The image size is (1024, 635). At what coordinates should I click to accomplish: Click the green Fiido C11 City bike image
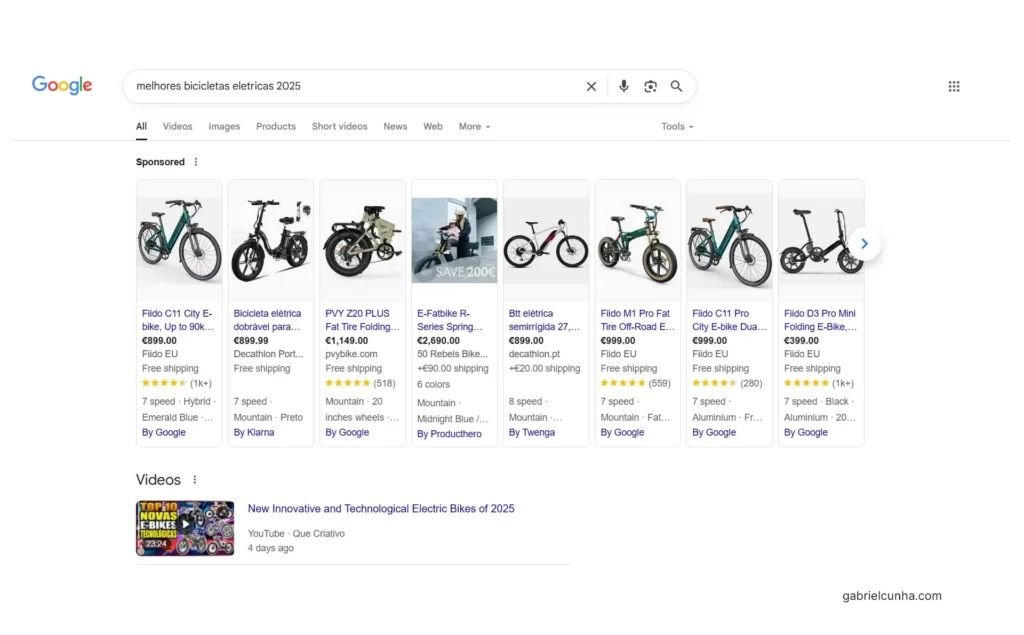tap(179, 240)
